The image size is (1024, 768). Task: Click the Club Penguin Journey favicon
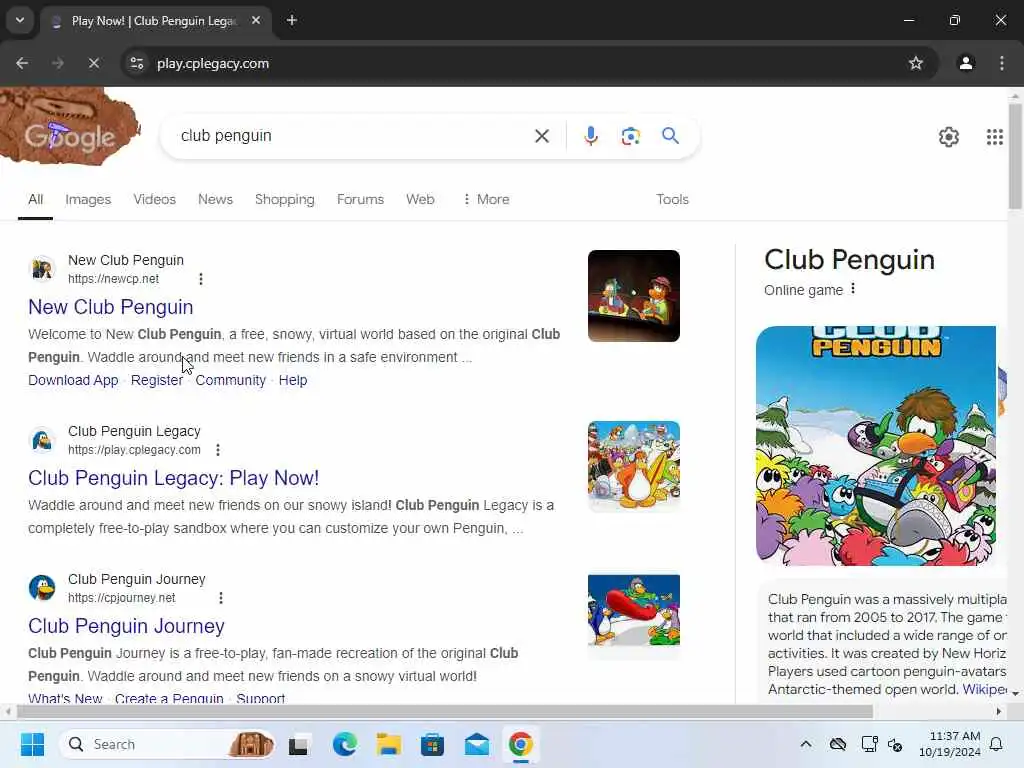(x=42, y=588)
